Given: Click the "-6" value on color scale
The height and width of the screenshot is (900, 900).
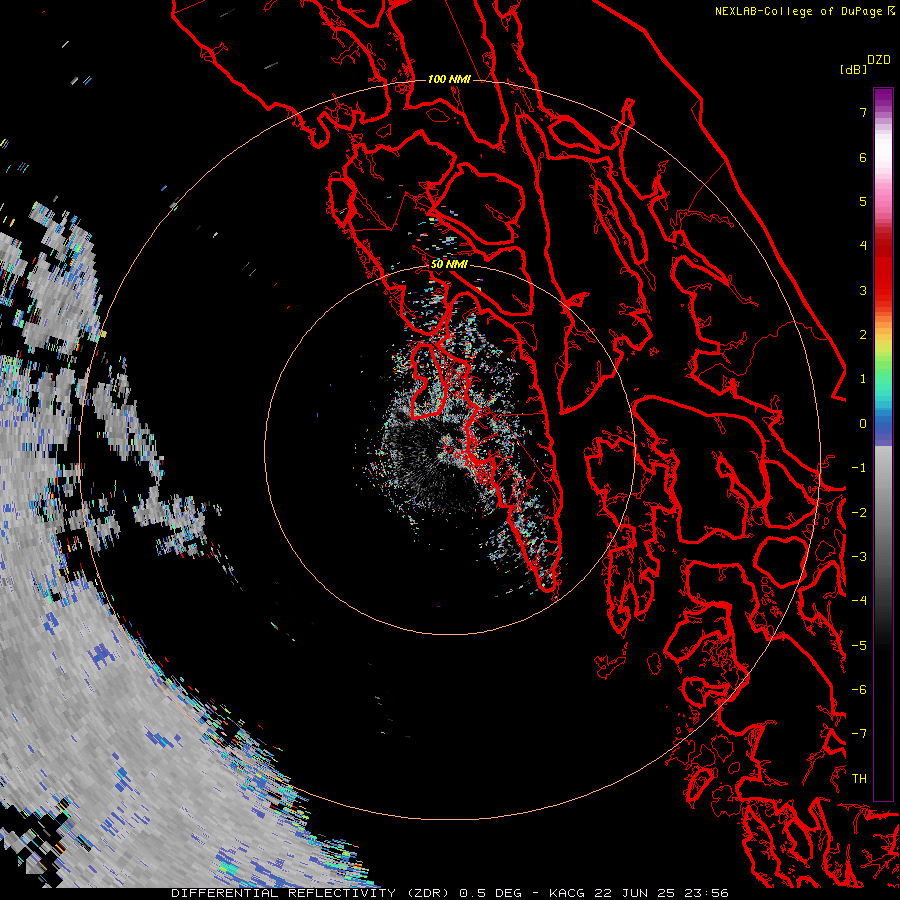Looking at the screenshot, I should coord(859,690).
